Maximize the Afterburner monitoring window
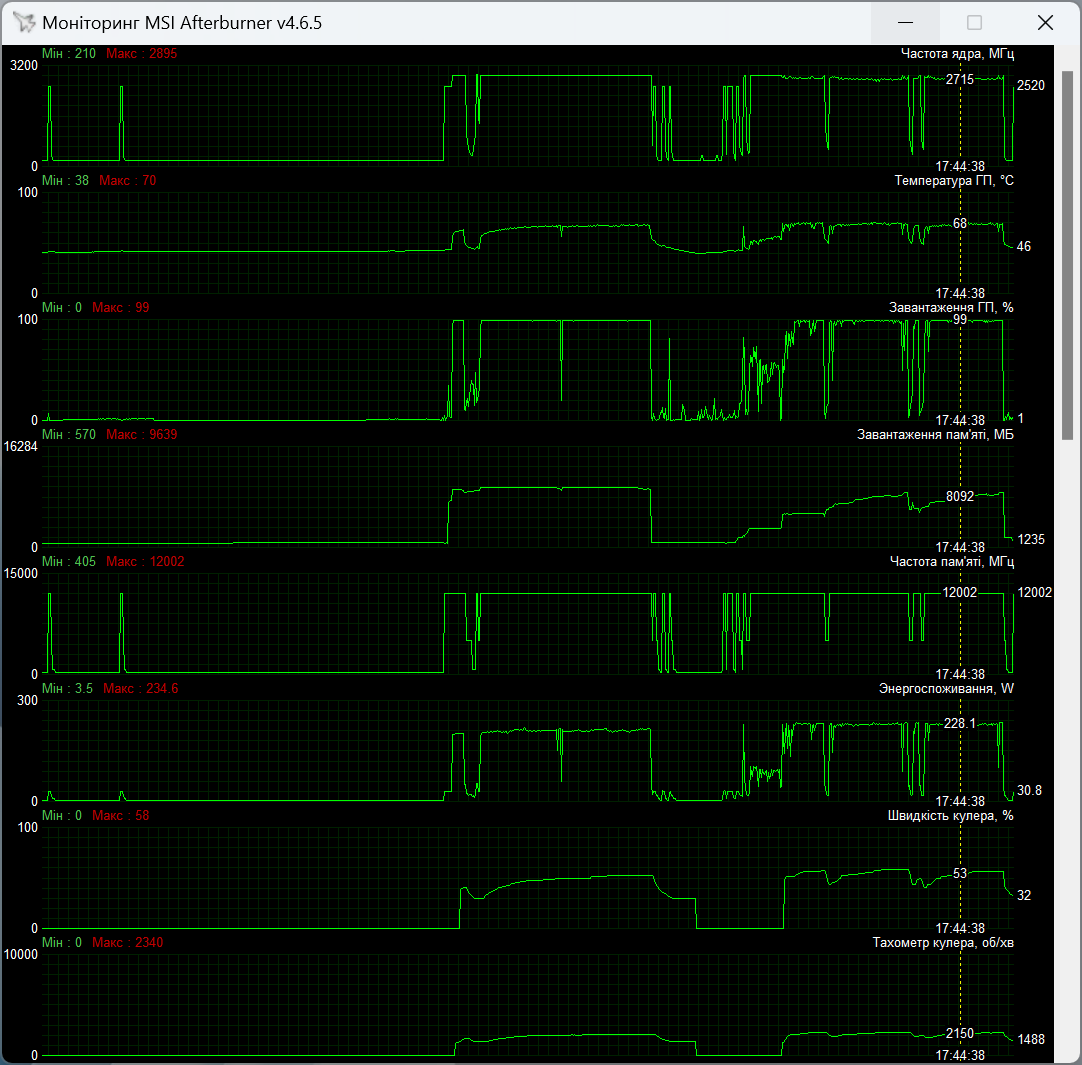 (x=974, y=23)
